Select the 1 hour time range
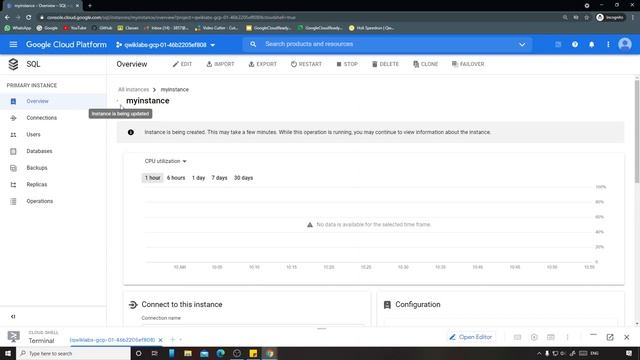Screen dimensions: 640x360 (x=152, y=178)
